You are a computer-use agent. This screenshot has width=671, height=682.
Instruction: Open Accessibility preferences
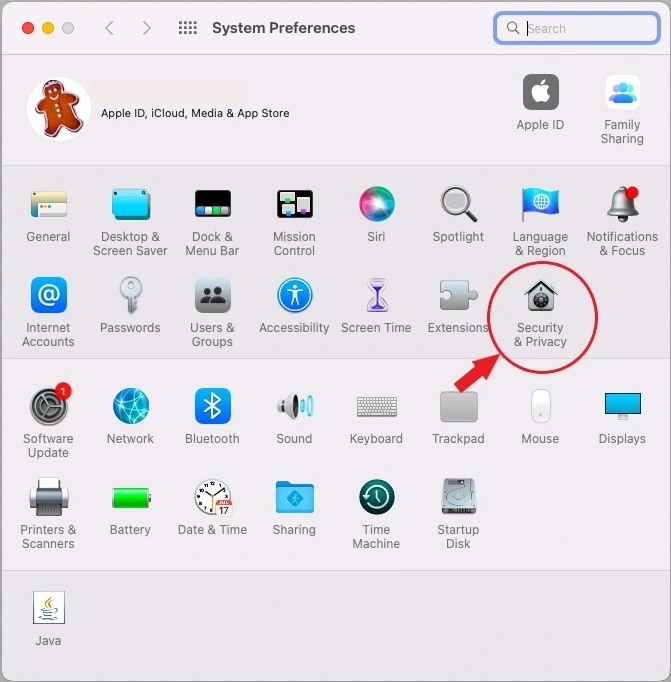(x=294, y=295)
